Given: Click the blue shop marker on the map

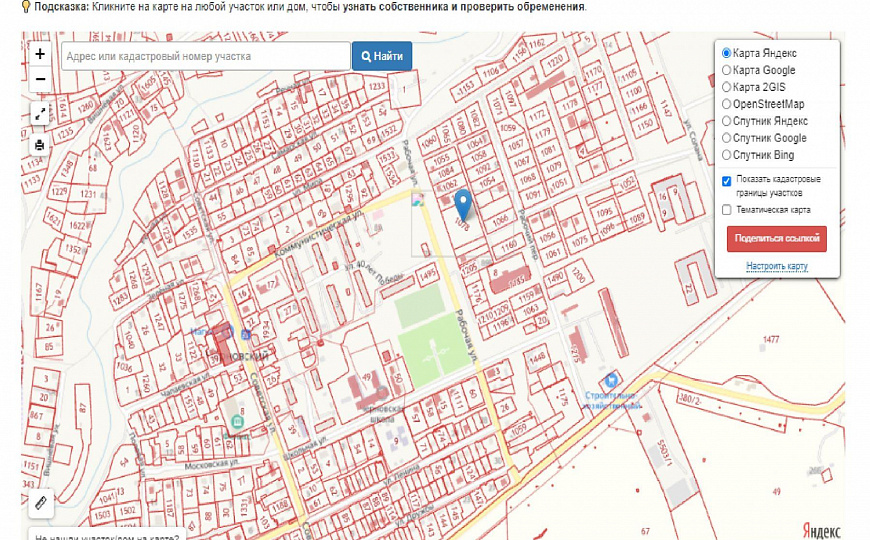Looking at the screenshot, I should coord(609,381).
